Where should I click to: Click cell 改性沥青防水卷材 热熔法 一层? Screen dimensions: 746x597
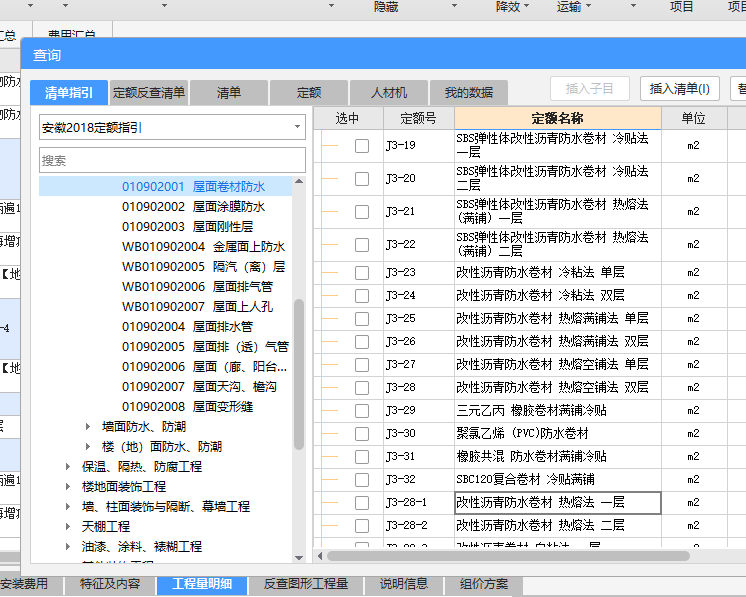pos(558,503)
